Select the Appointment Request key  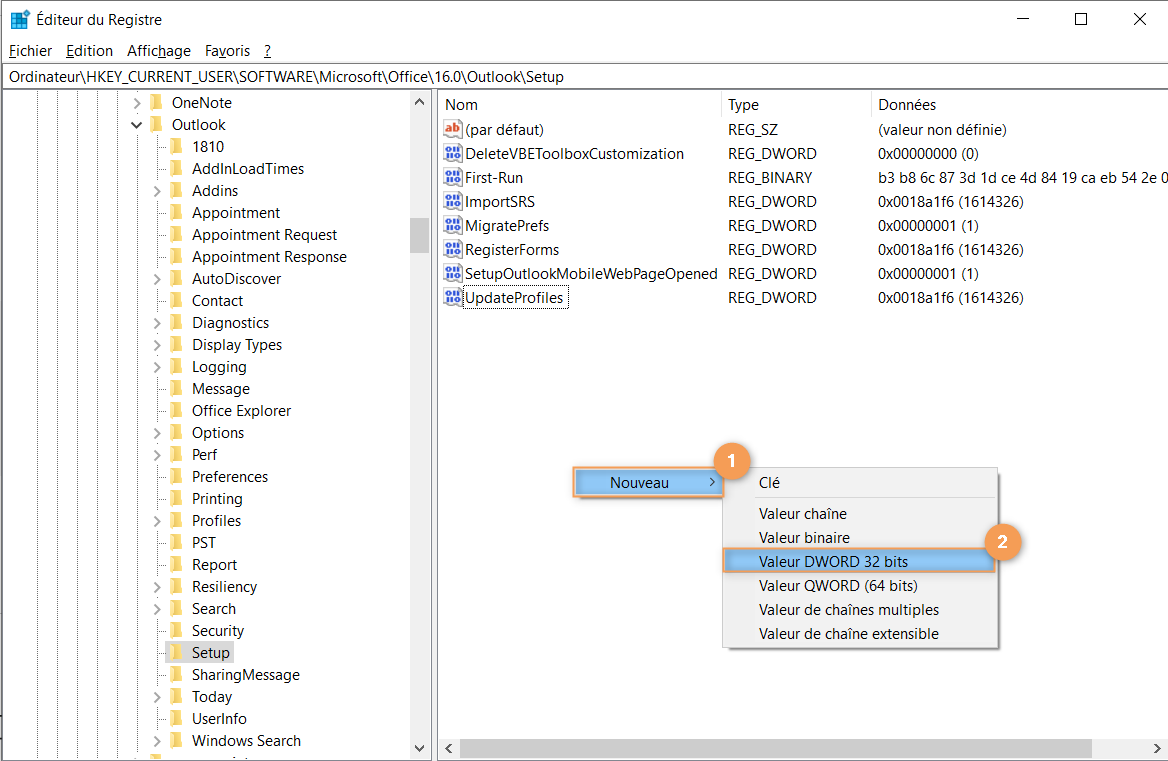(264, 235)
